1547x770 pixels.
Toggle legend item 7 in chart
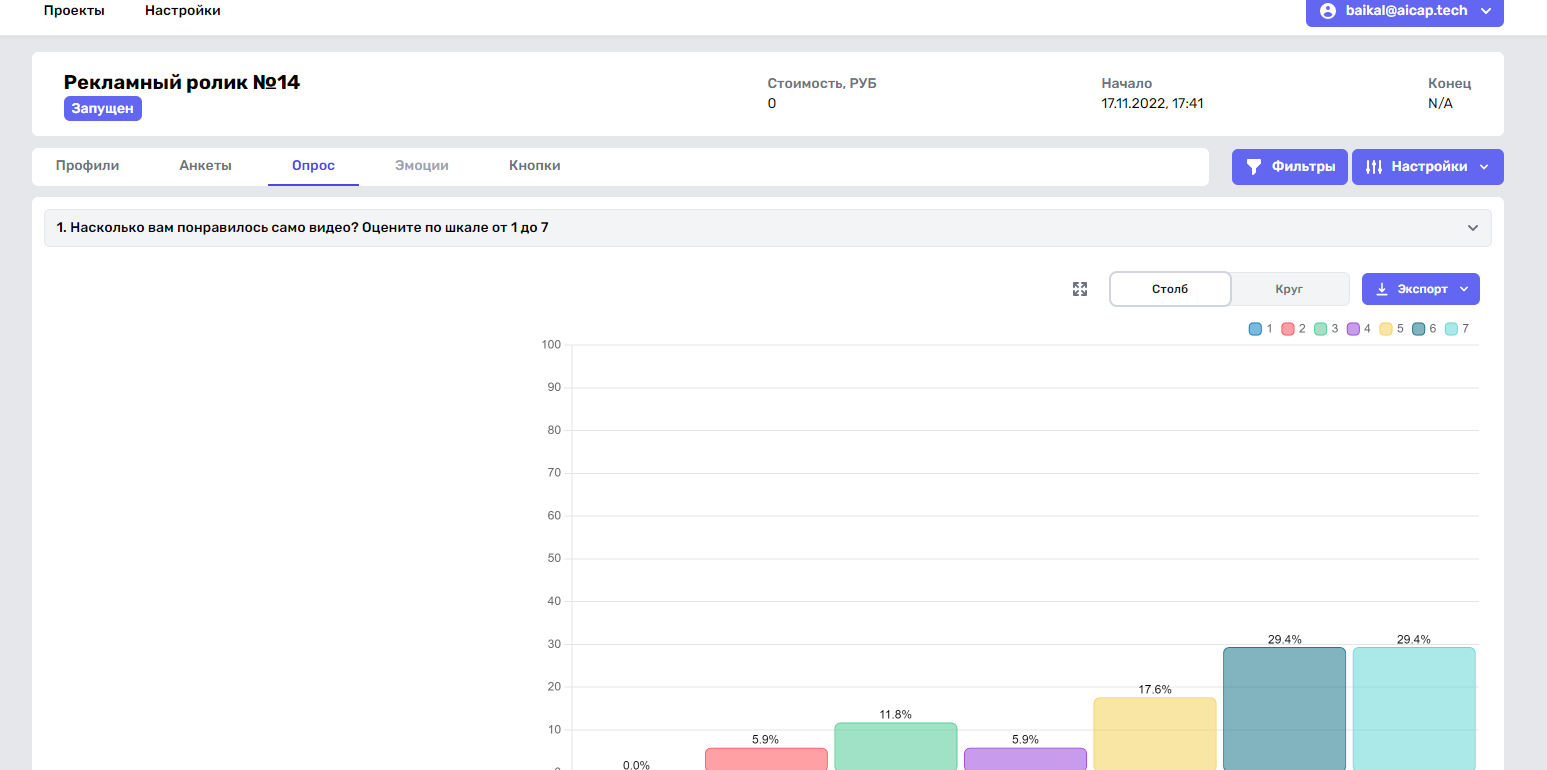(1451, 329)
